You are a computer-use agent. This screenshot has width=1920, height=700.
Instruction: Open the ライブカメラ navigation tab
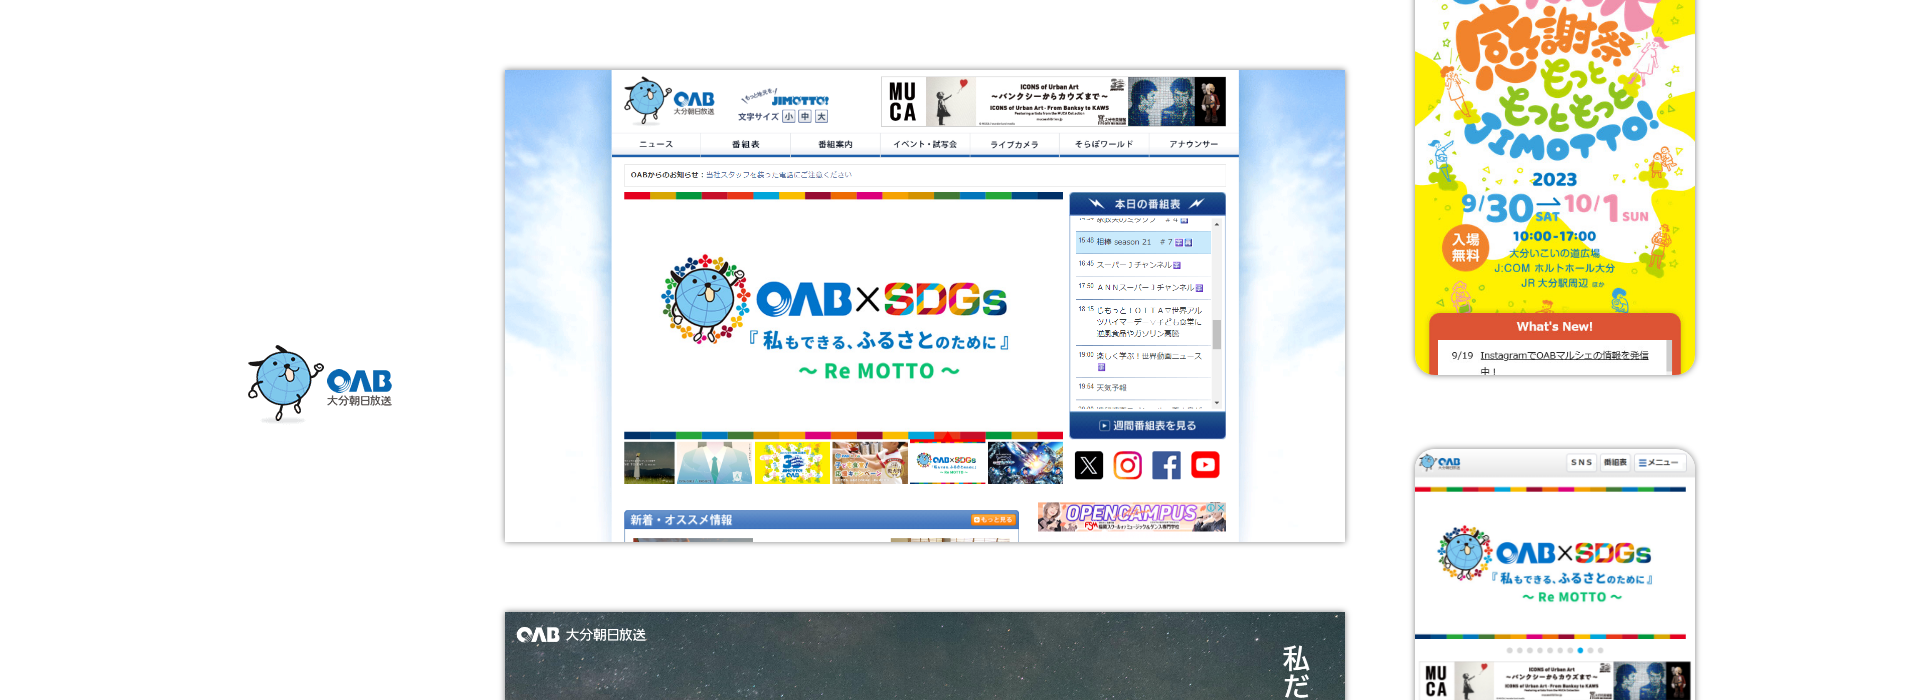pos(1014,145)
